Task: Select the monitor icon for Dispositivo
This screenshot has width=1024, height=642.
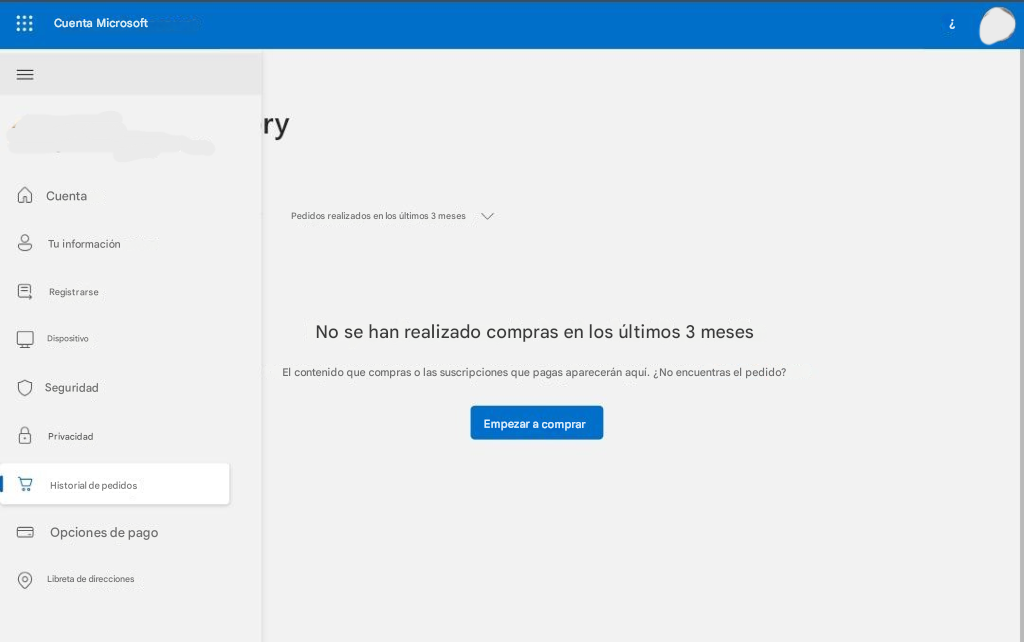Action: tap(25, 339)
